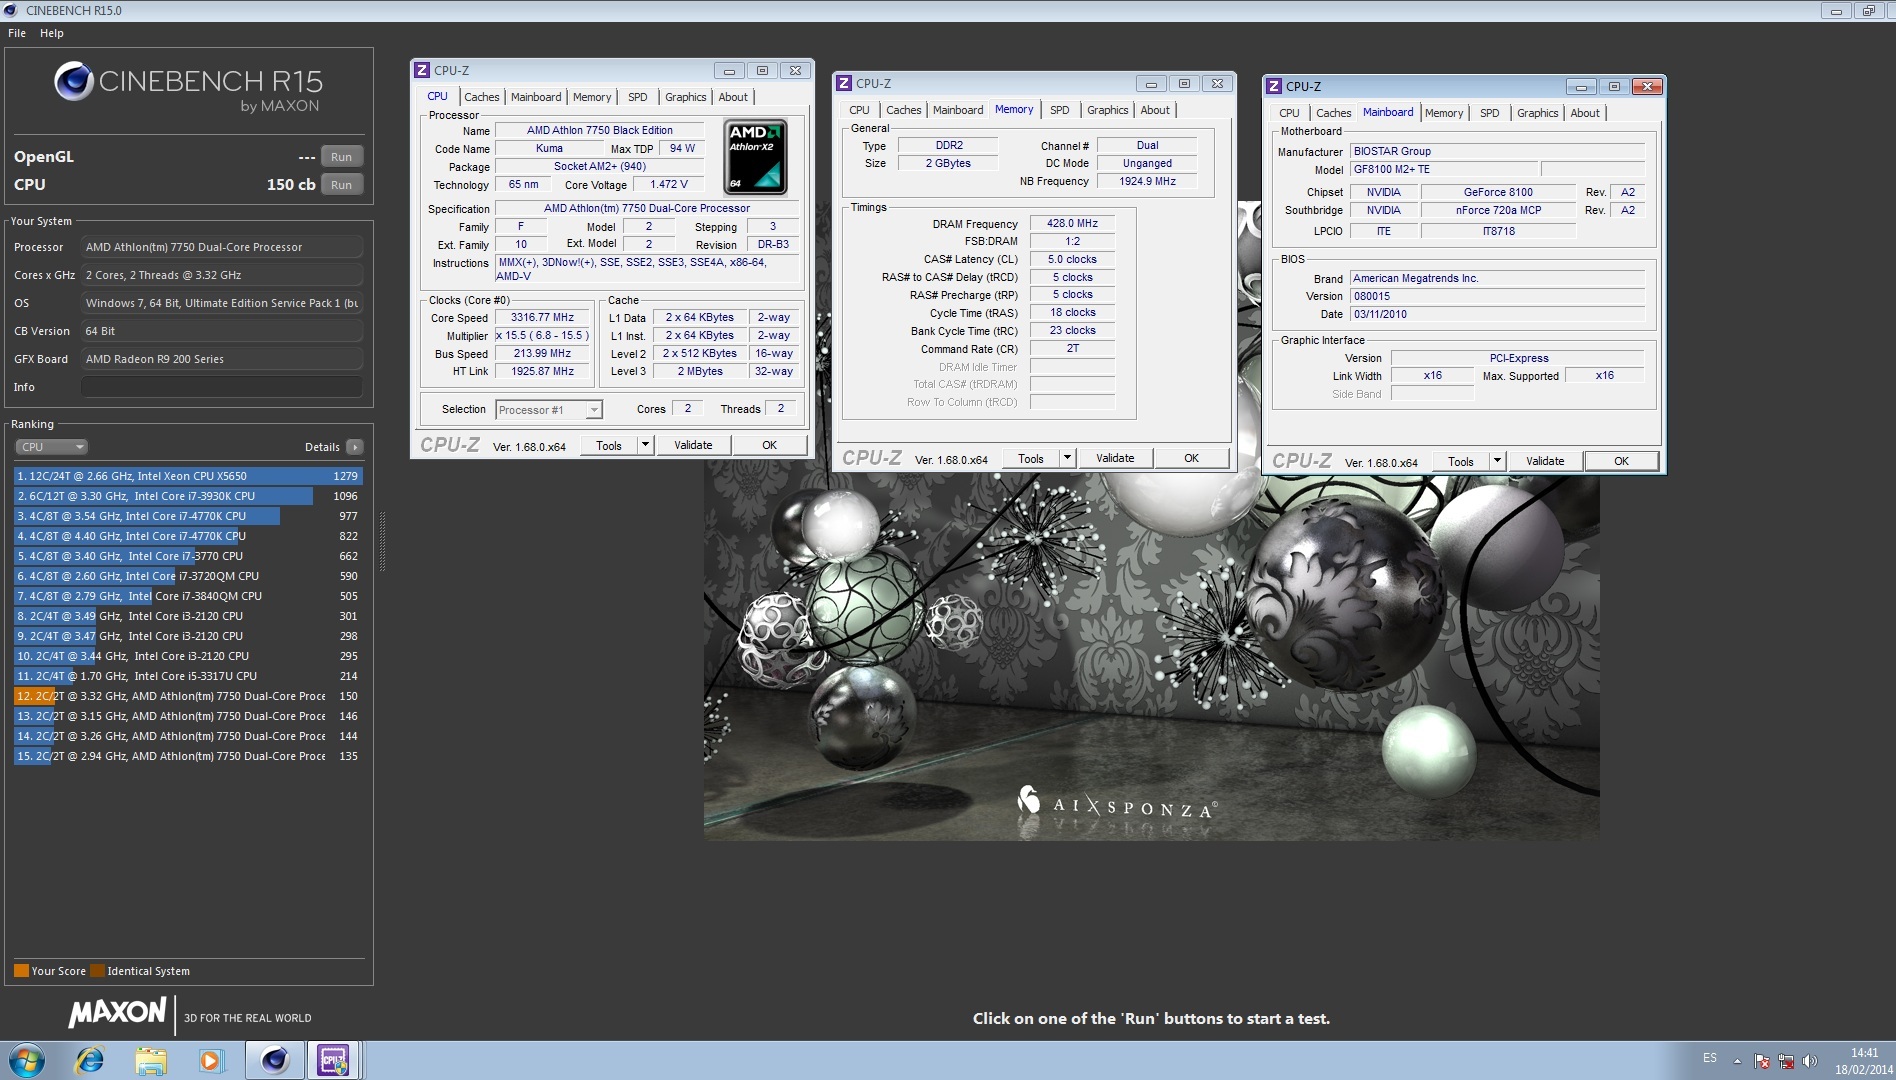Switch to Memory tab in CPU window
The width and height of the screenshot is (1896, 1080).
click(592, 97)
